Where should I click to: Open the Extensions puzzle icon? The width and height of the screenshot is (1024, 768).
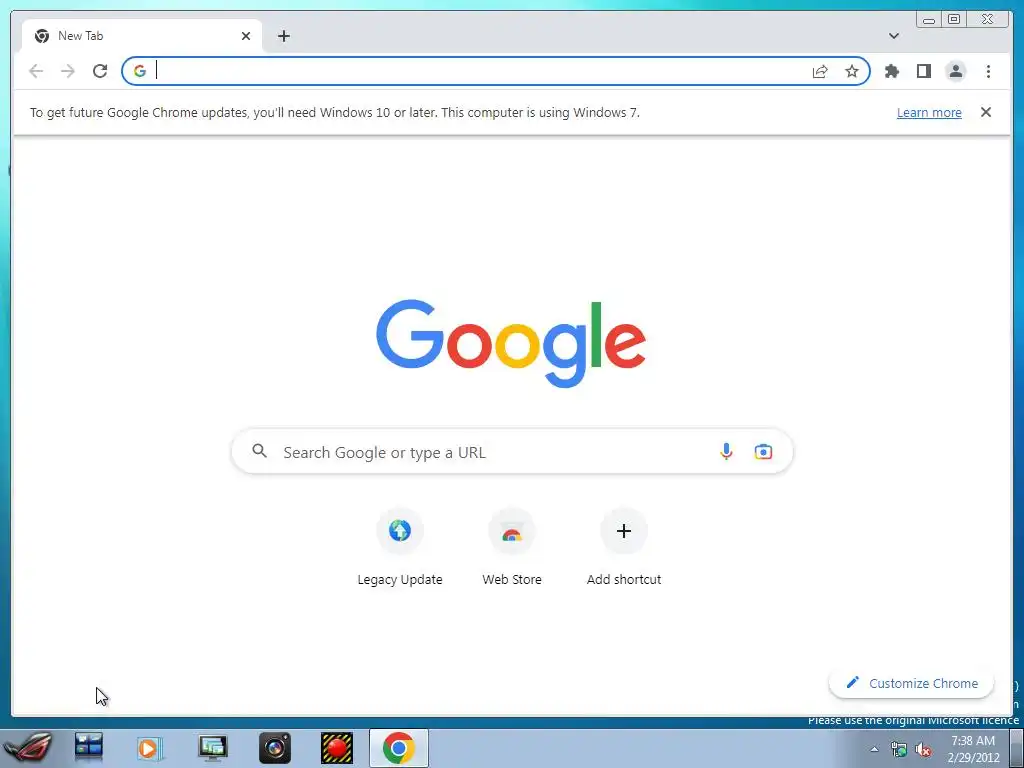coord(891,71)
